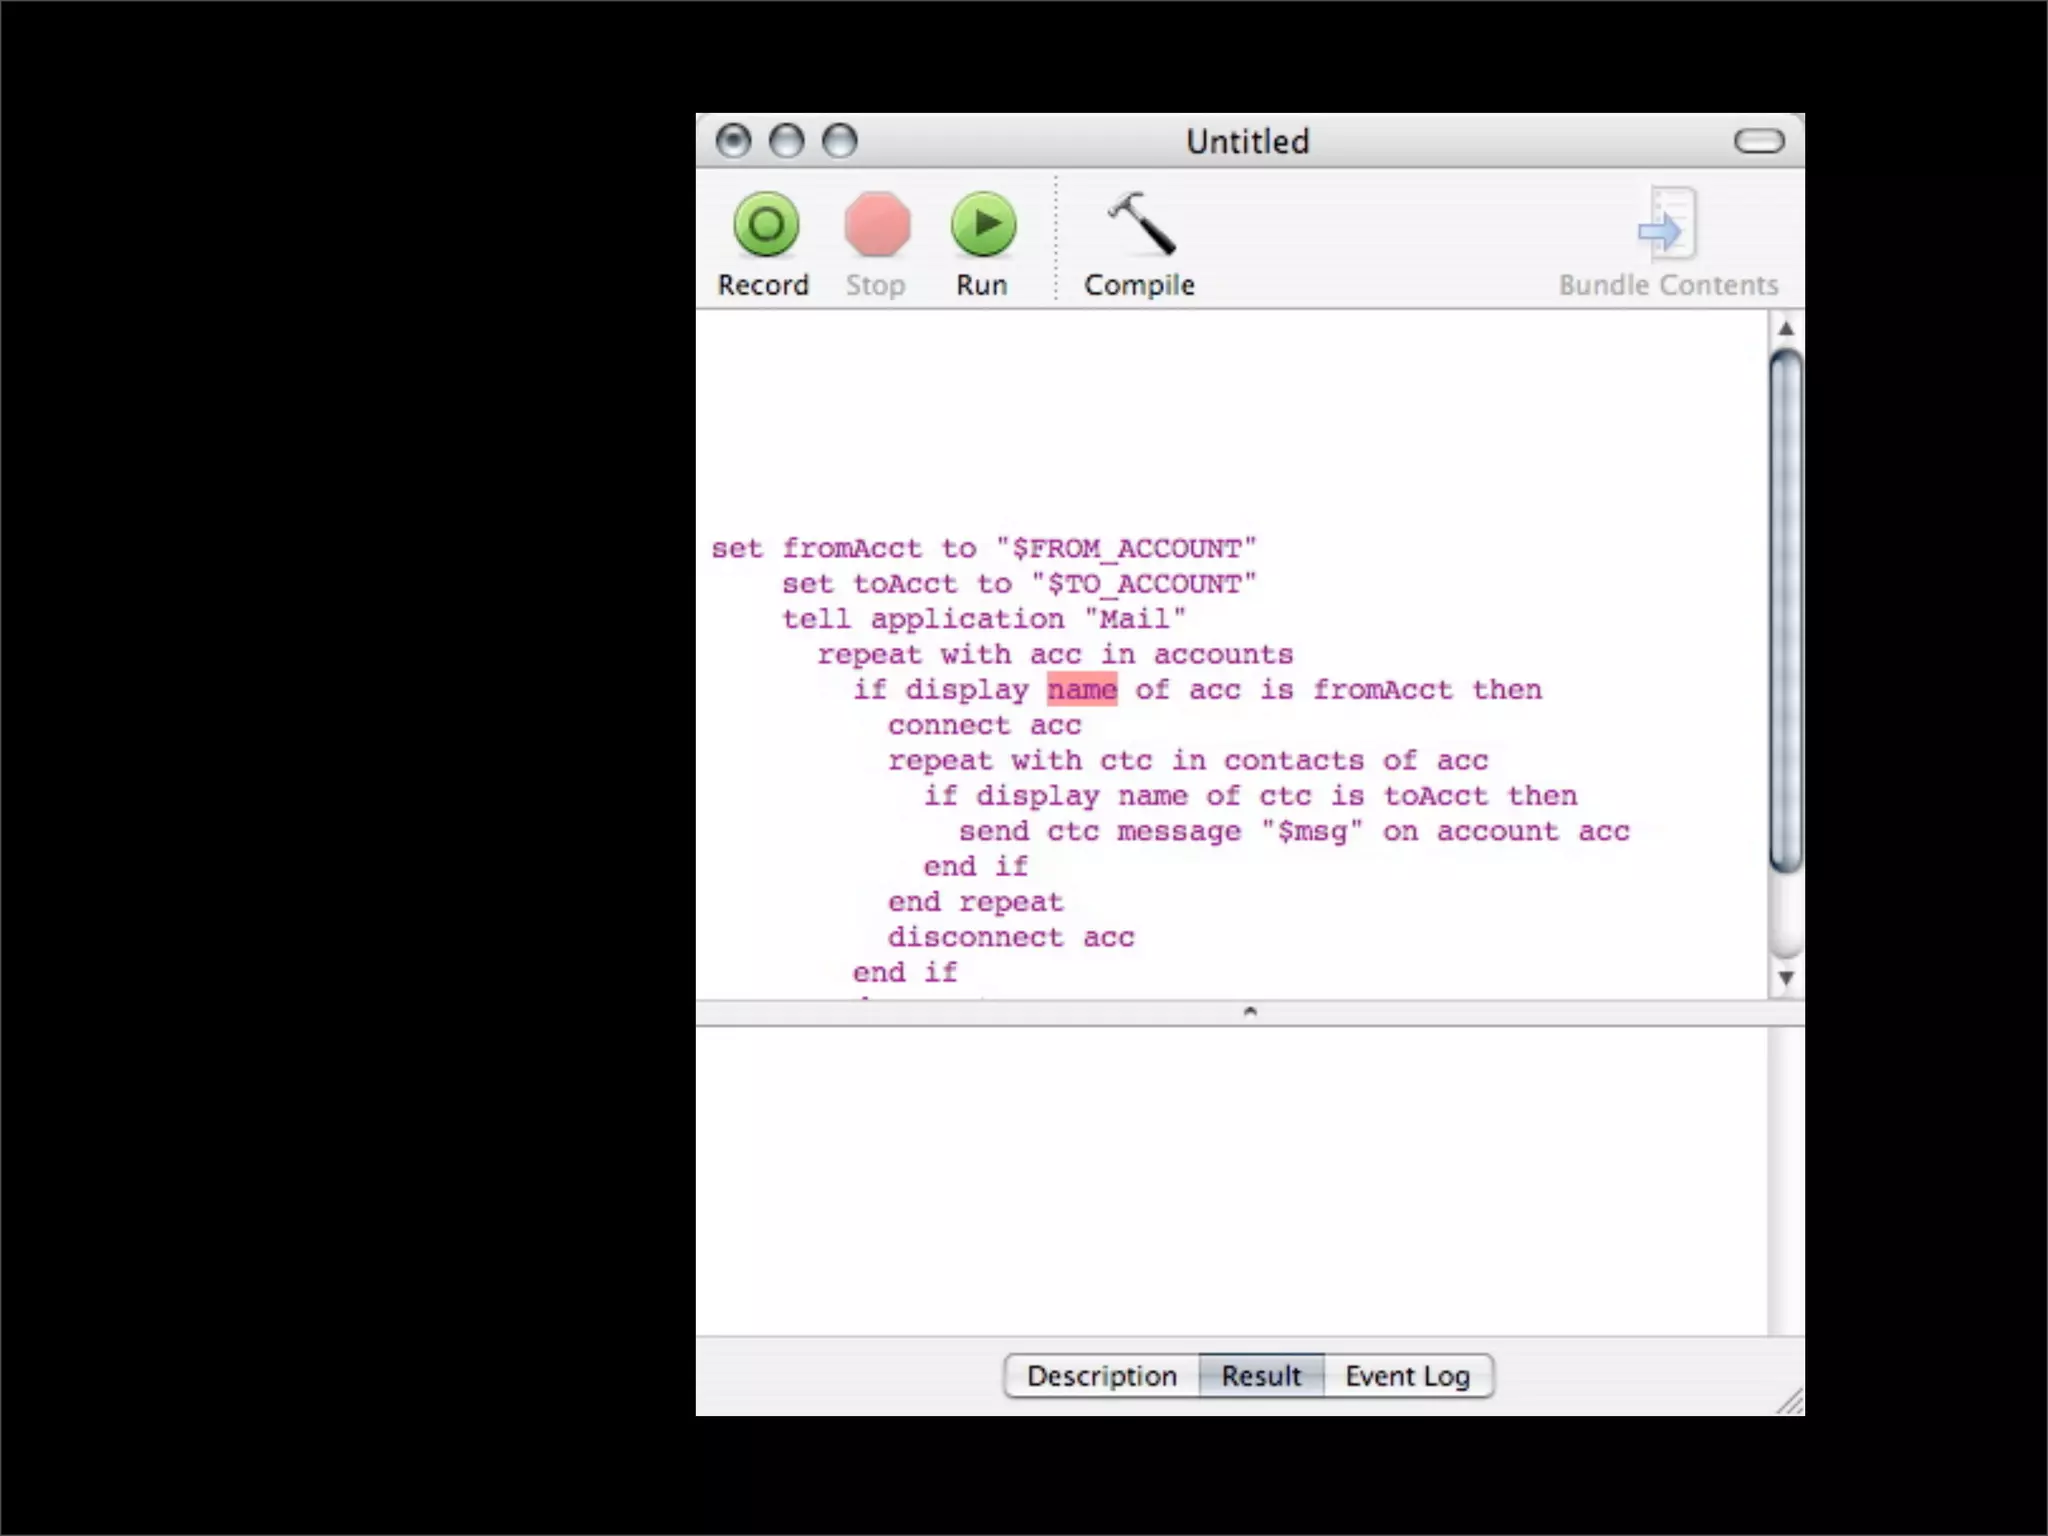The height and width of the screenshot is (1536, 2048).
Task: Click the line tell application "Mail"
Action: [984, 619]
